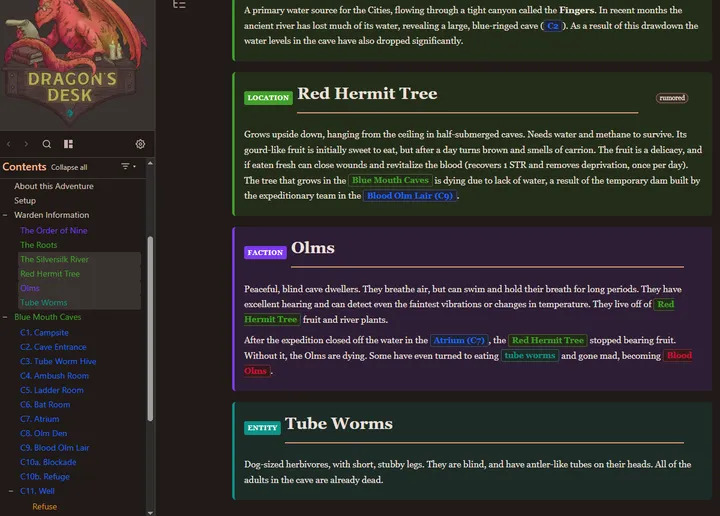
Task: Click the contents scrollbar up arrow
Action: [150, 163]
